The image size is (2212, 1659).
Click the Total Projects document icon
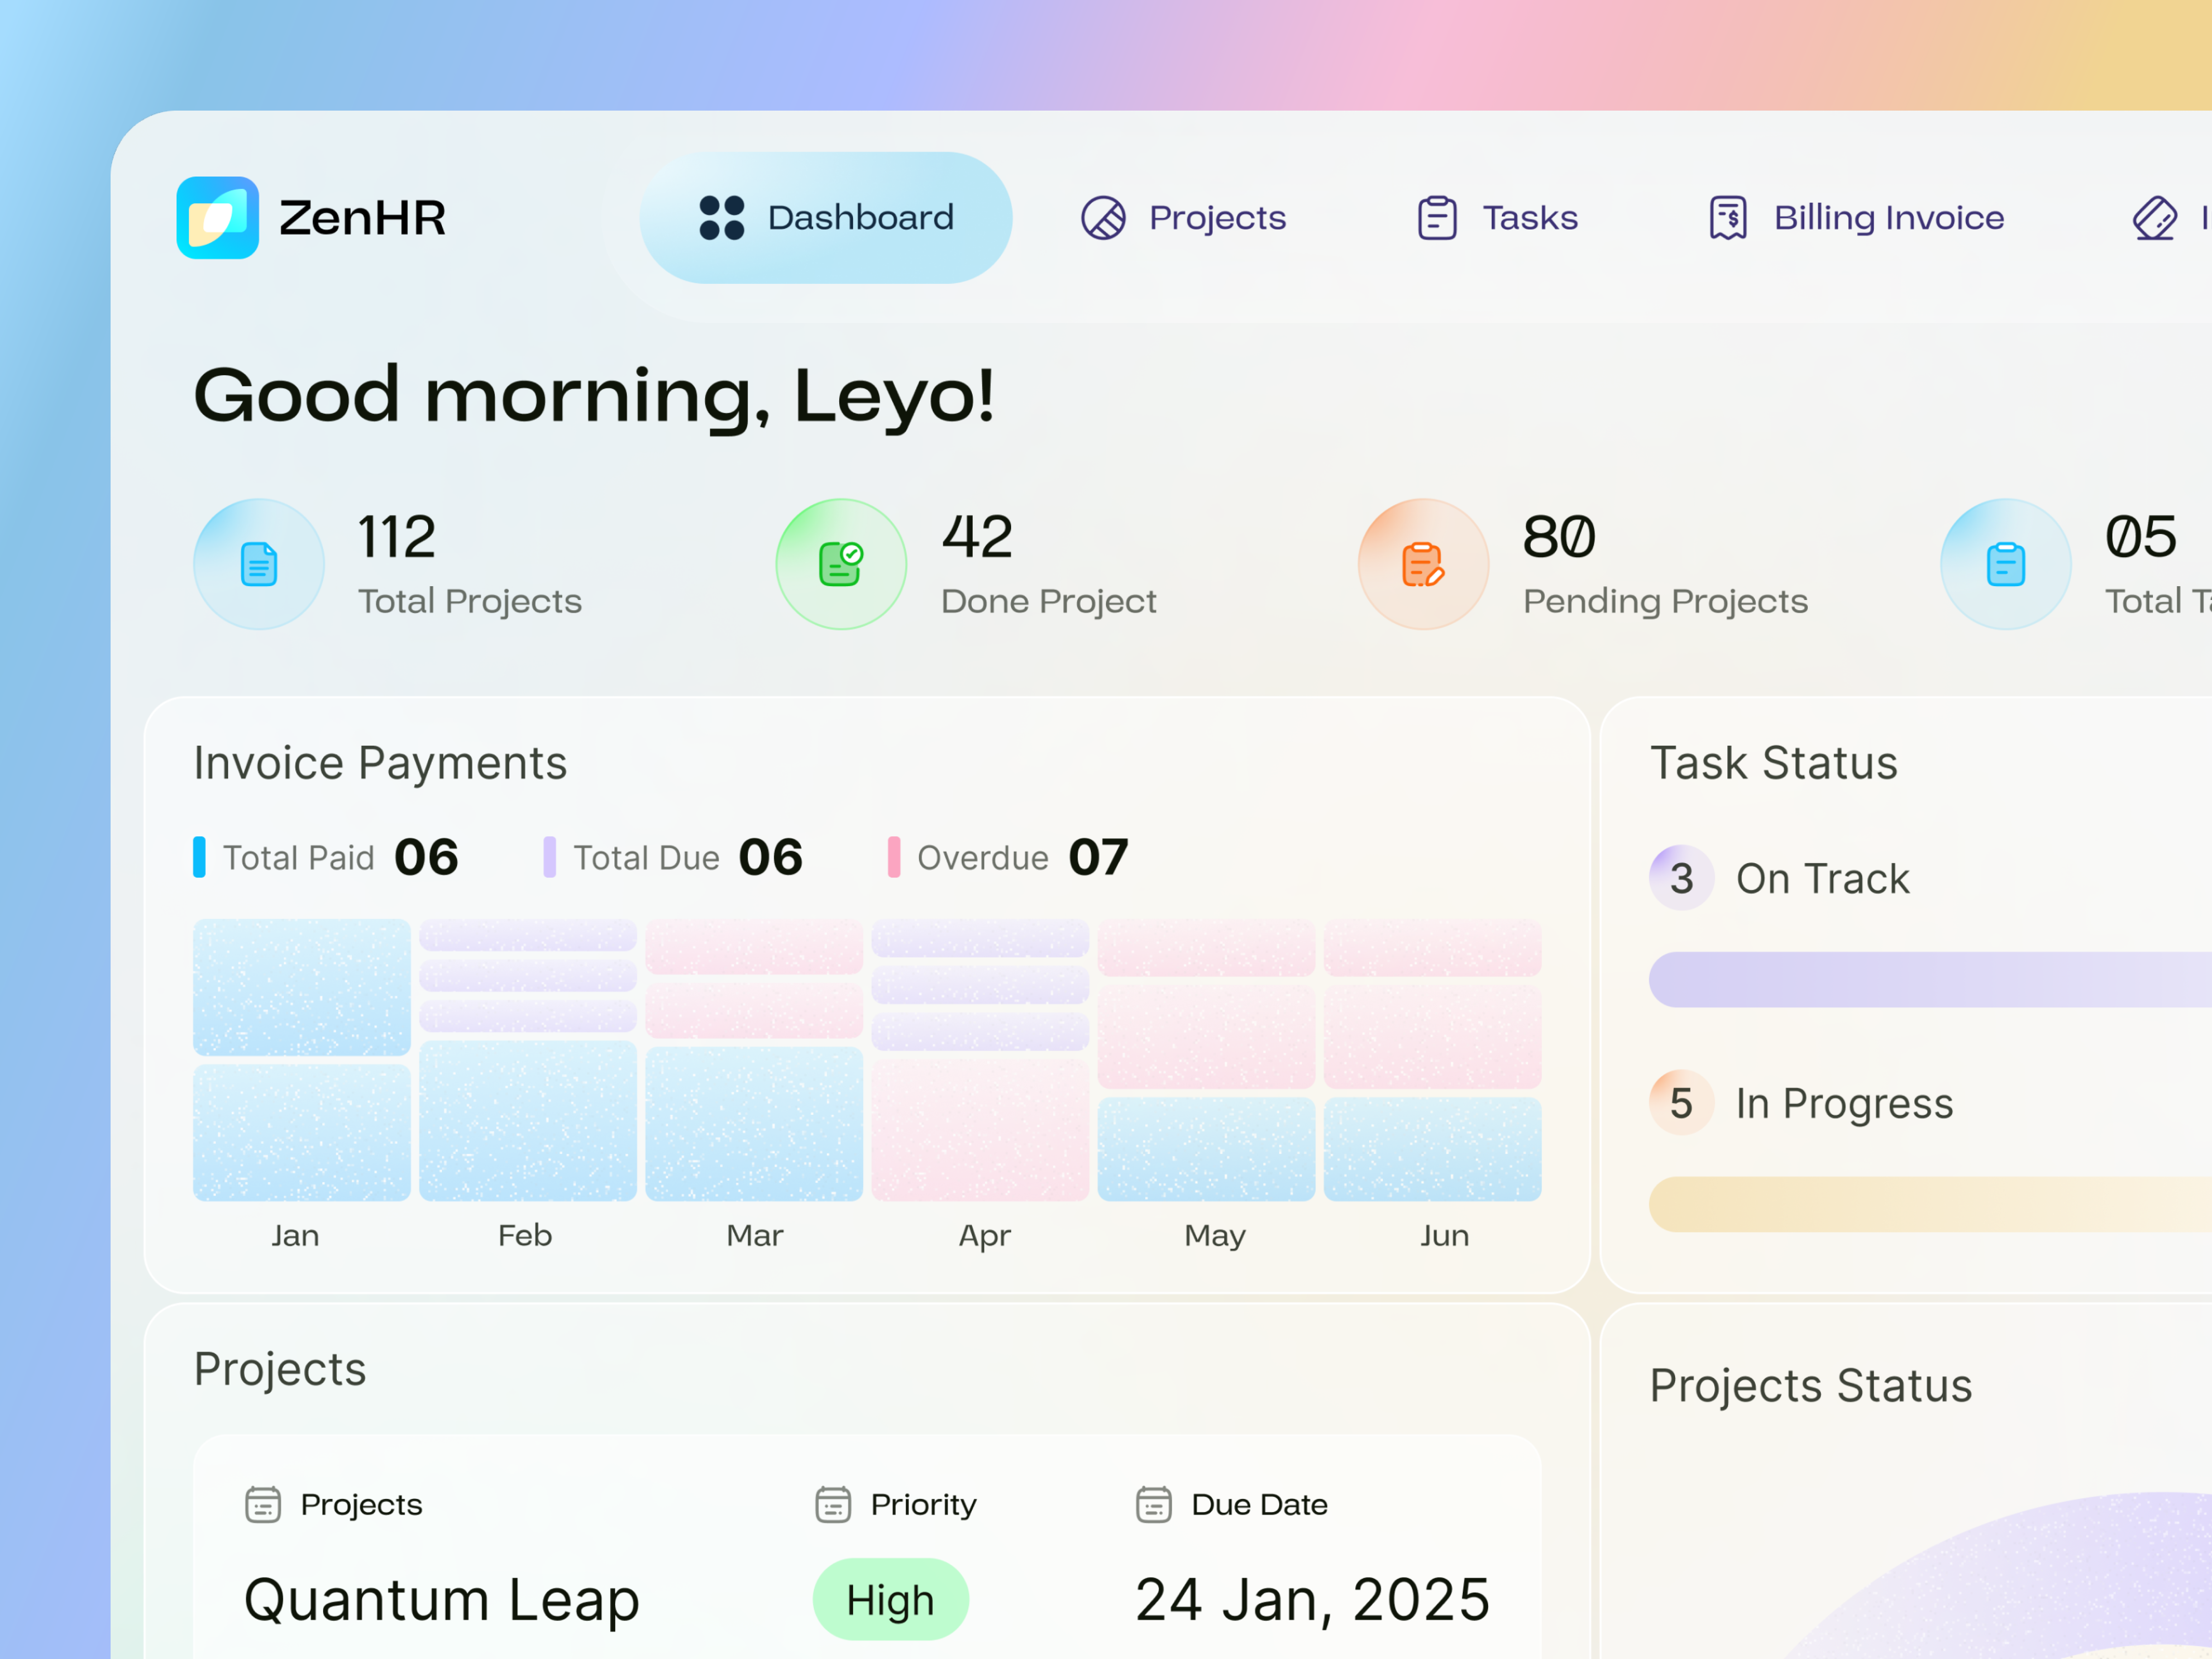click(258, 564)
